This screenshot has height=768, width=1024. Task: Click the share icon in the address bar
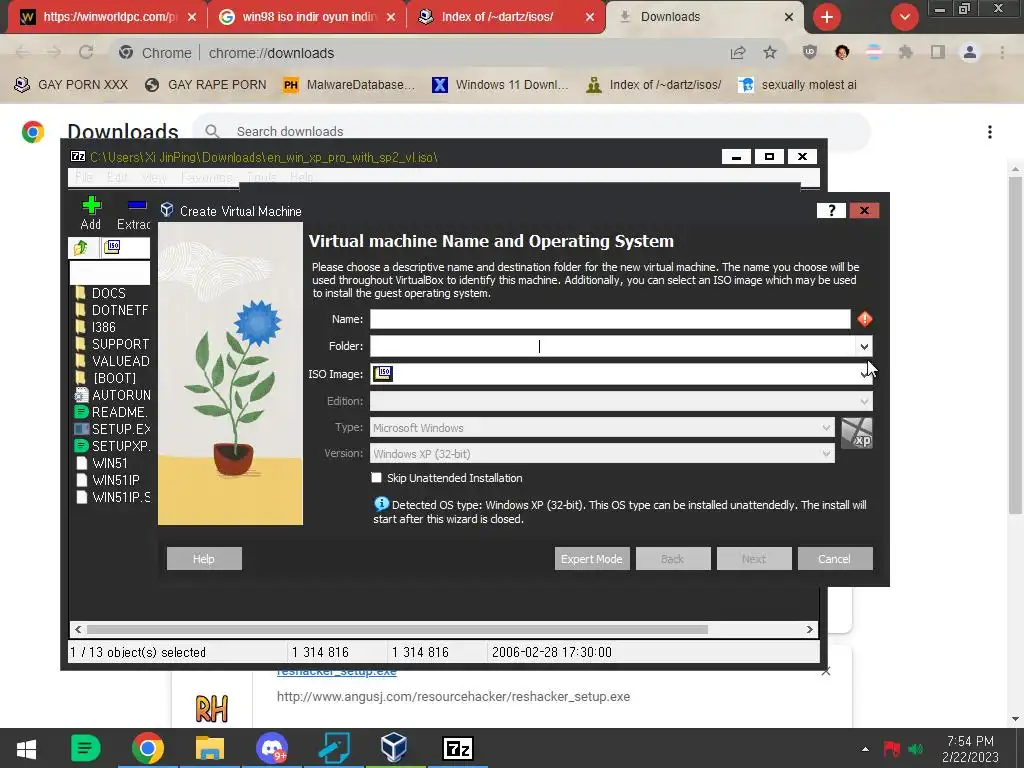coord(738,53)
